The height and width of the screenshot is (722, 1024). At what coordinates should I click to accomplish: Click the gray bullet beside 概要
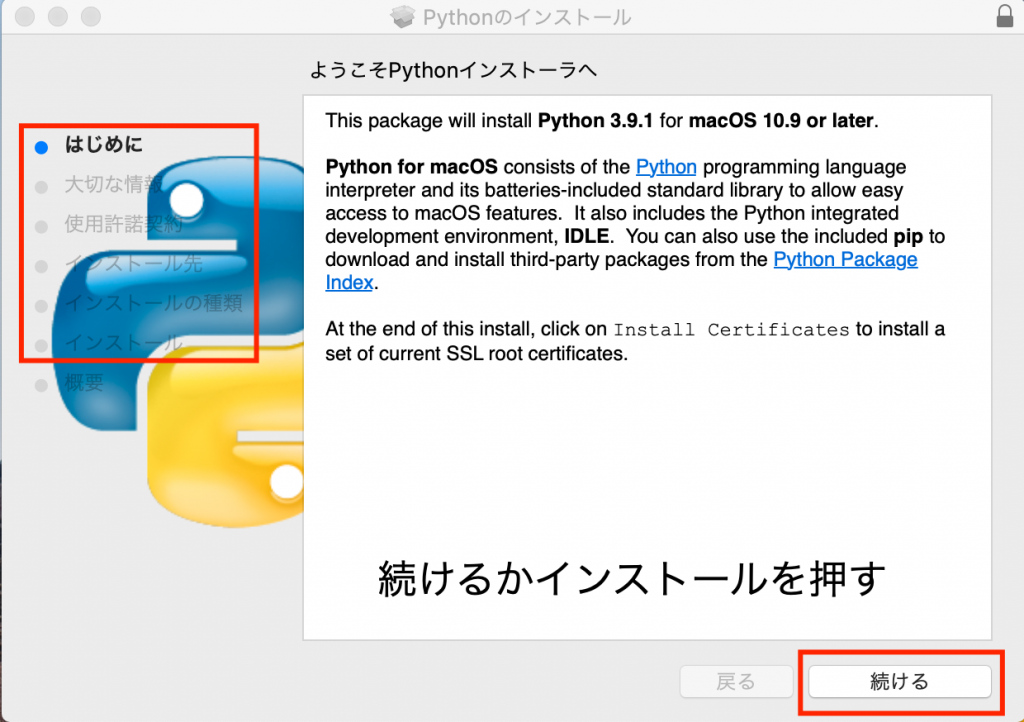(x=41, y=385)
